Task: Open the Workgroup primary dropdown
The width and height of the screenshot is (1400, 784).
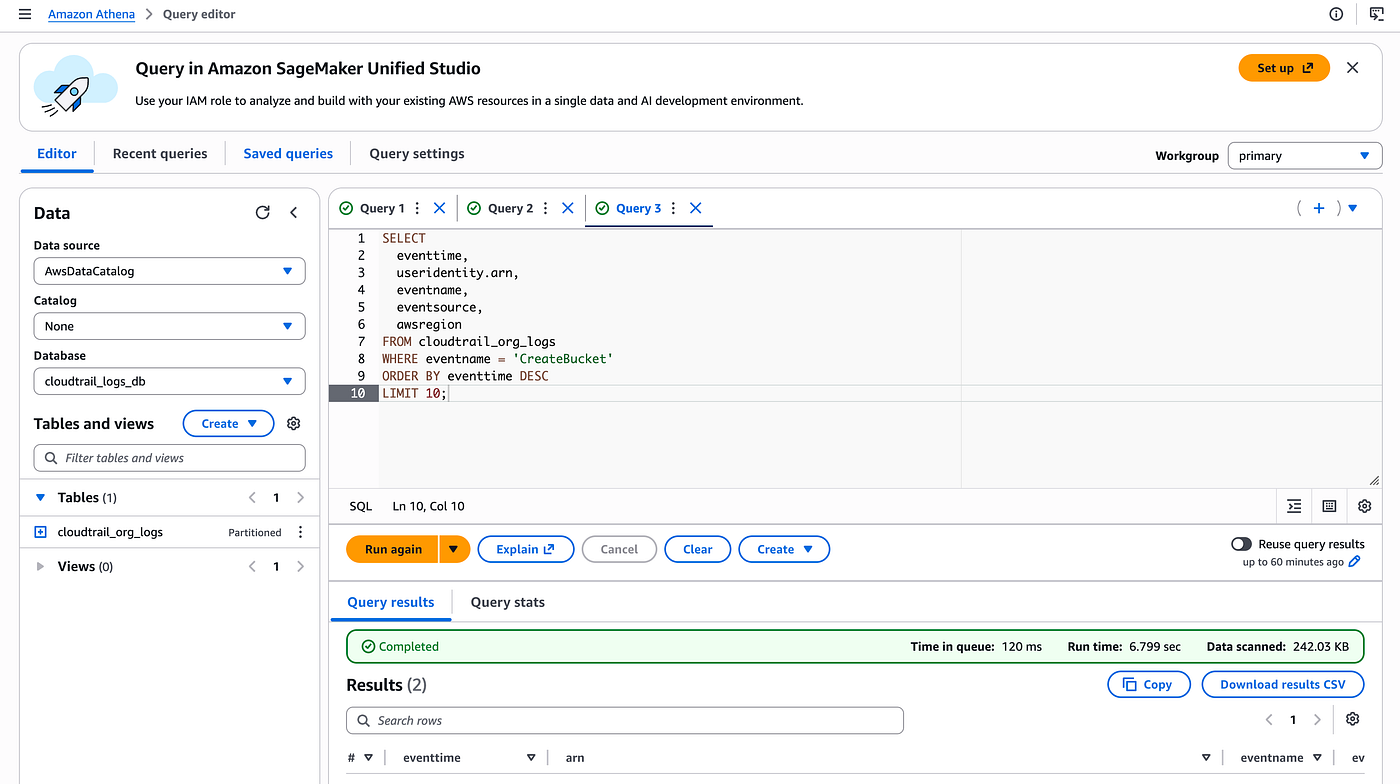Action: (x=1305, y=156)
